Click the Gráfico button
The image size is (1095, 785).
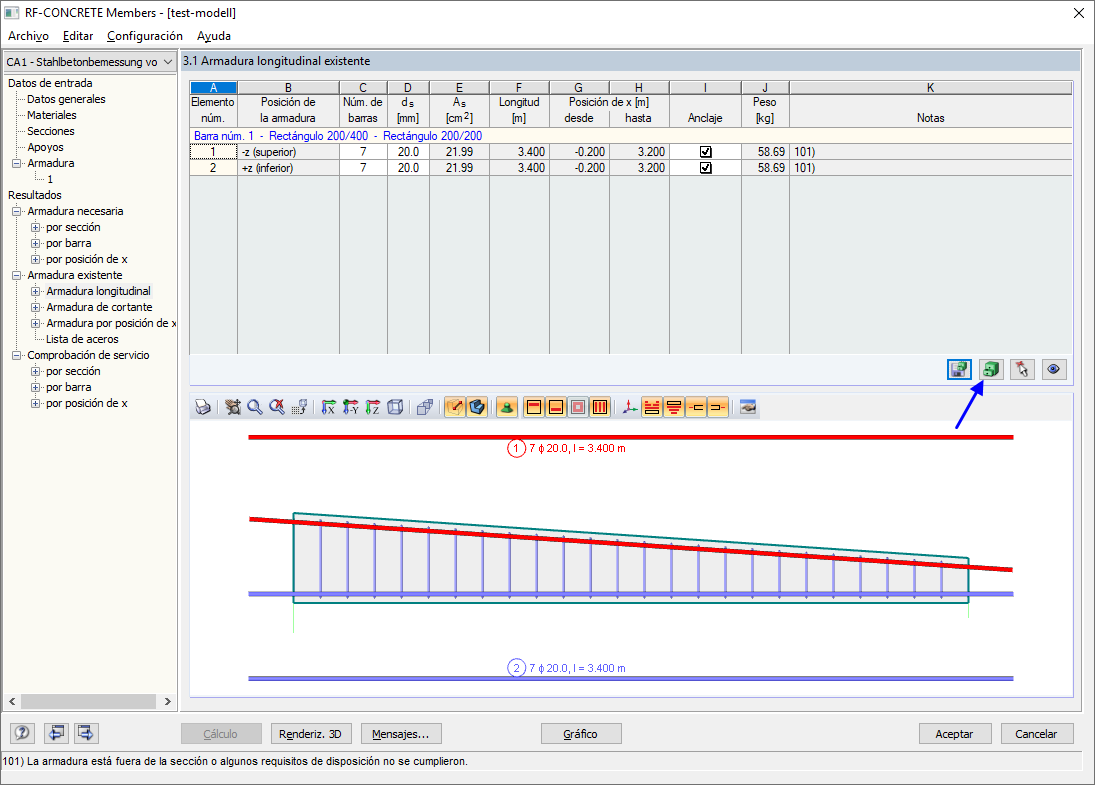(581, 734)
